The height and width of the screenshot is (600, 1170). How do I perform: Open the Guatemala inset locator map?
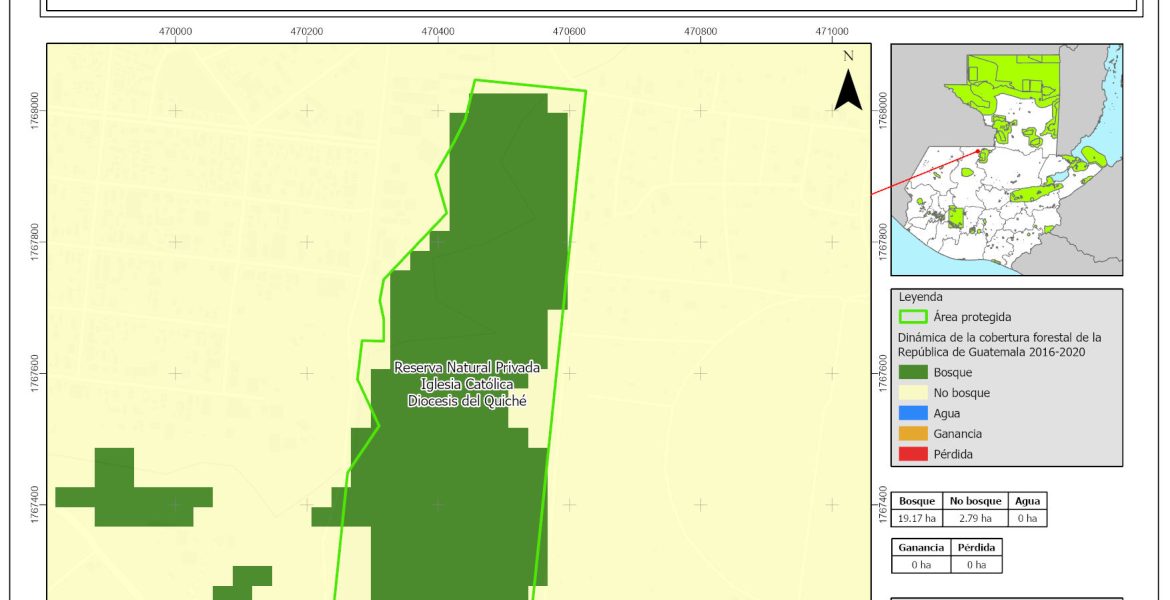point(1007,159)
